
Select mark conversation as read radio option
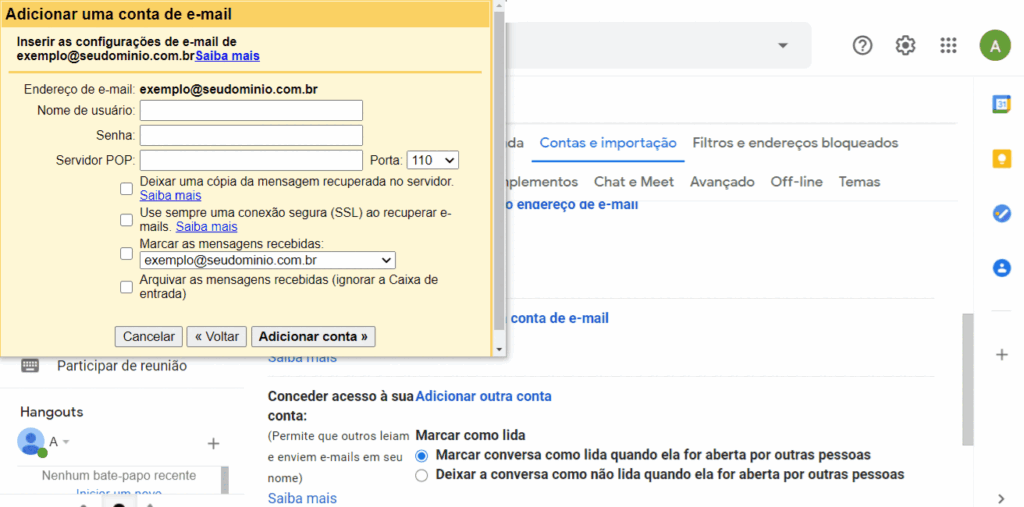pos(421,455)
